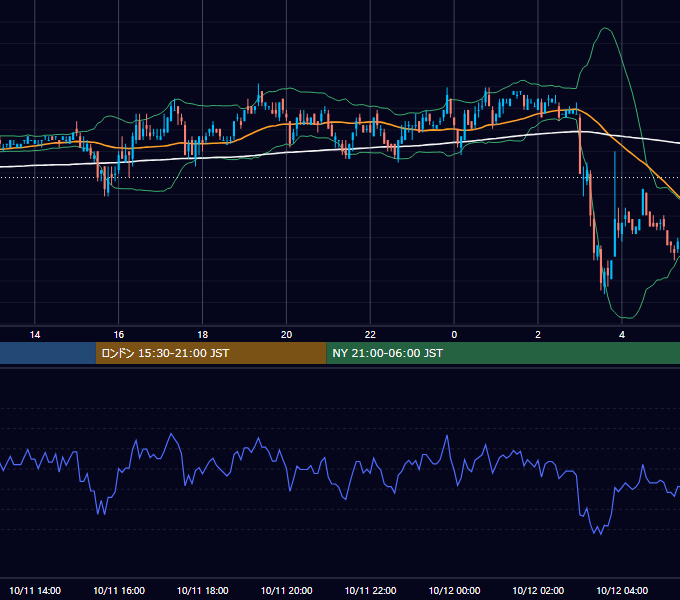Click the hour label 0 on time axis

click(x=454, y=335)
